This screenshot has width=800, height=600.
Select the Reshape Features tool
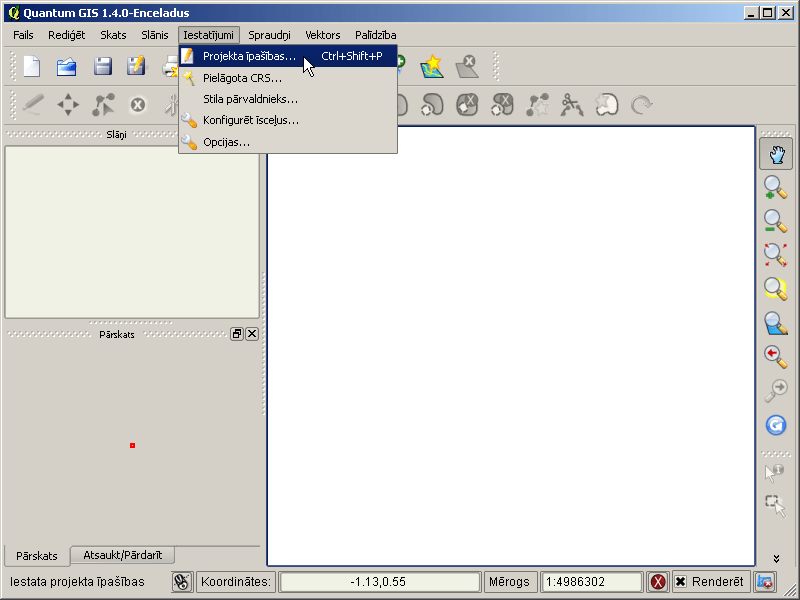click(537, 105)
